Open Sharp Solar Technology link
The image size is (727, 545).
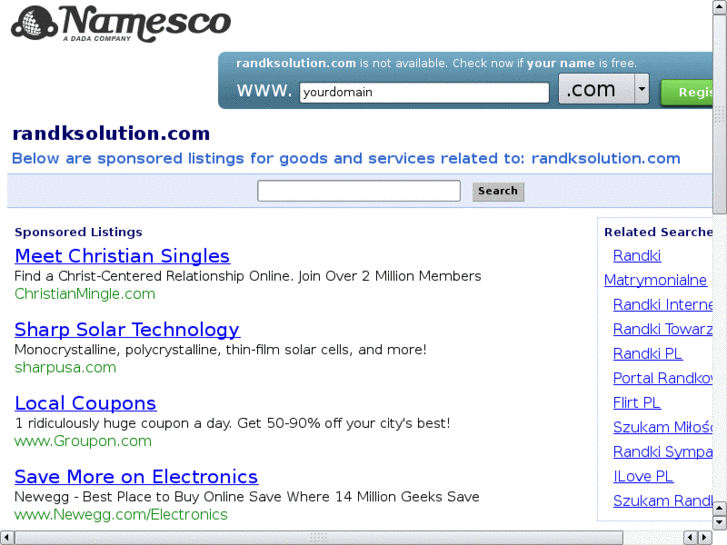[127, 330]
